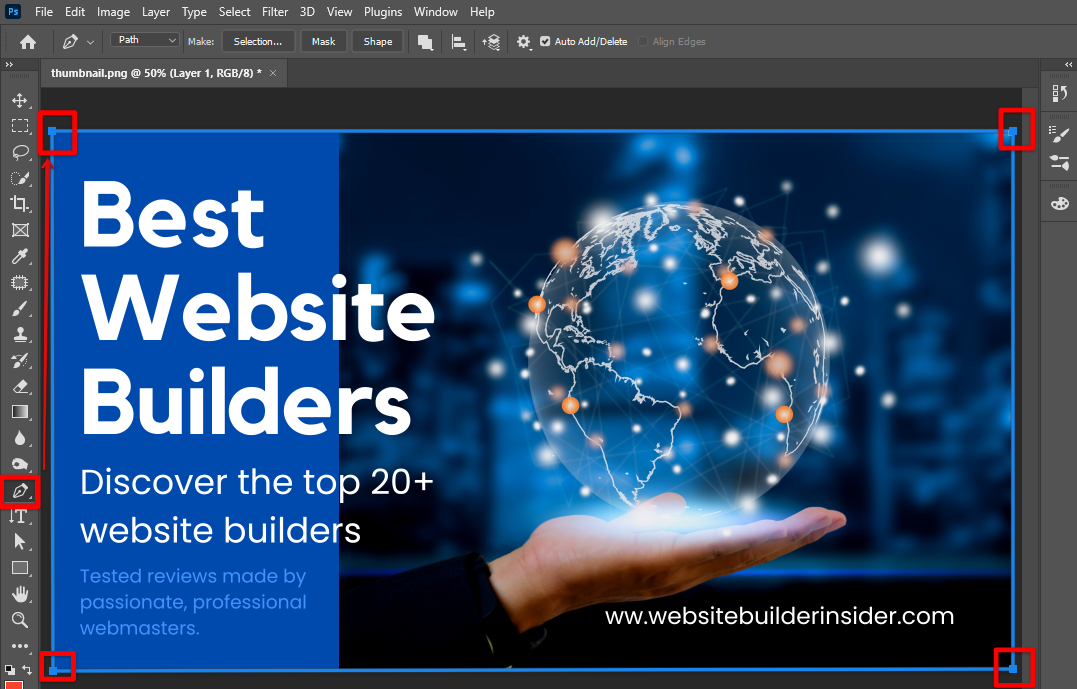Select the Crop tool
Screen dimensions: 1077x689
coord(20,204)
